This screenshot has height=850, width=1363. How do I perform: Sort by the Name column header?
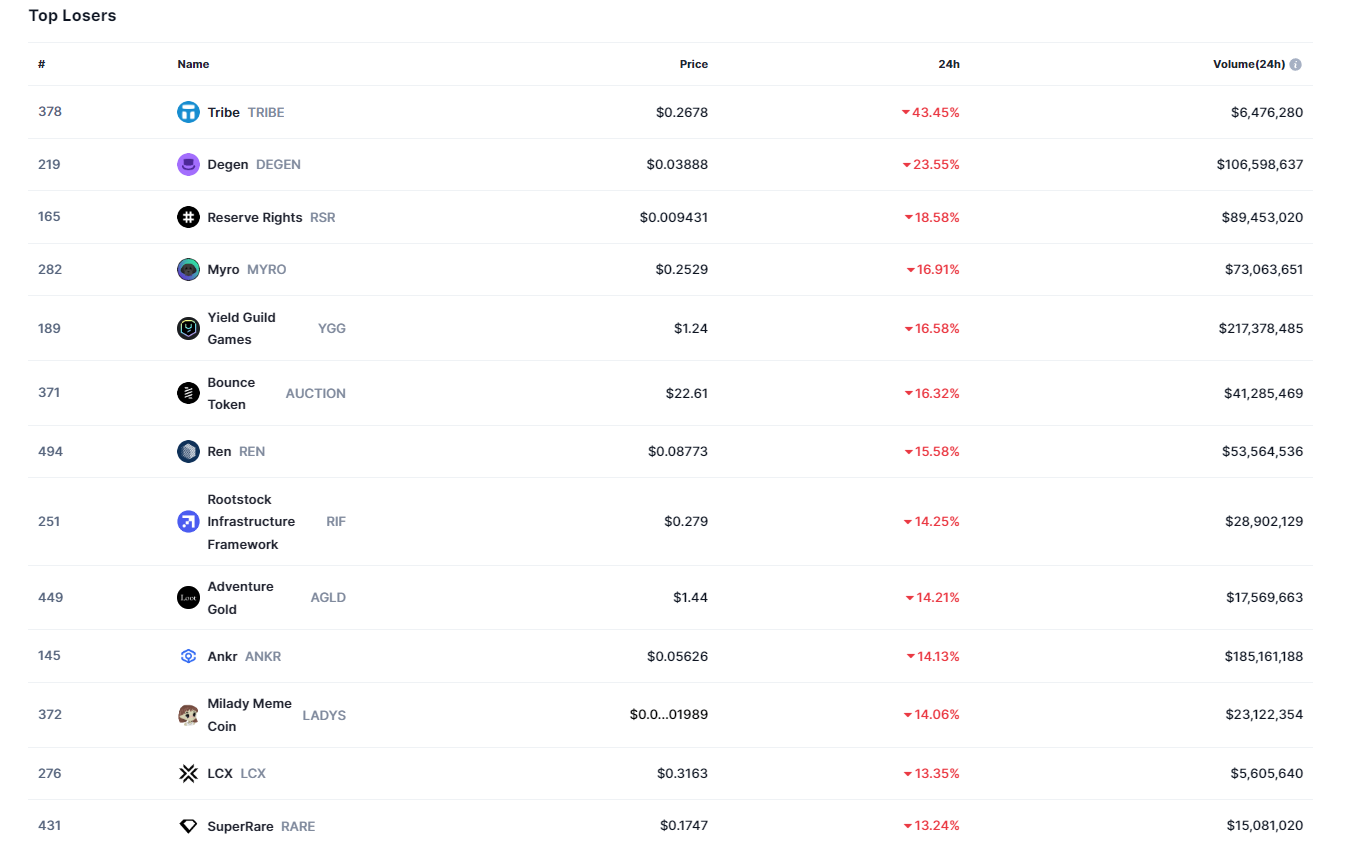tap(193, 64)
